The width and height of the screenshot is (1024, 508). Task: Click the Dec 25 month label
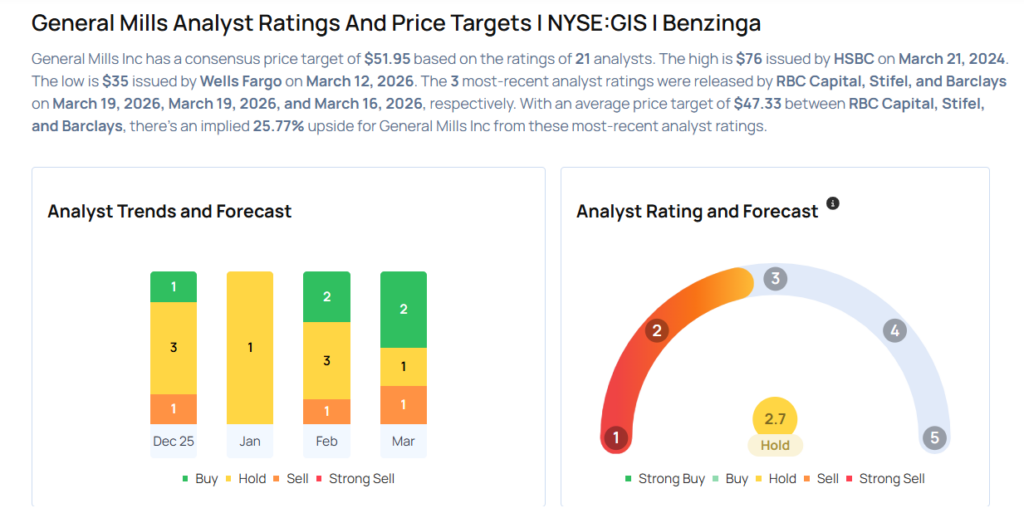173,441
